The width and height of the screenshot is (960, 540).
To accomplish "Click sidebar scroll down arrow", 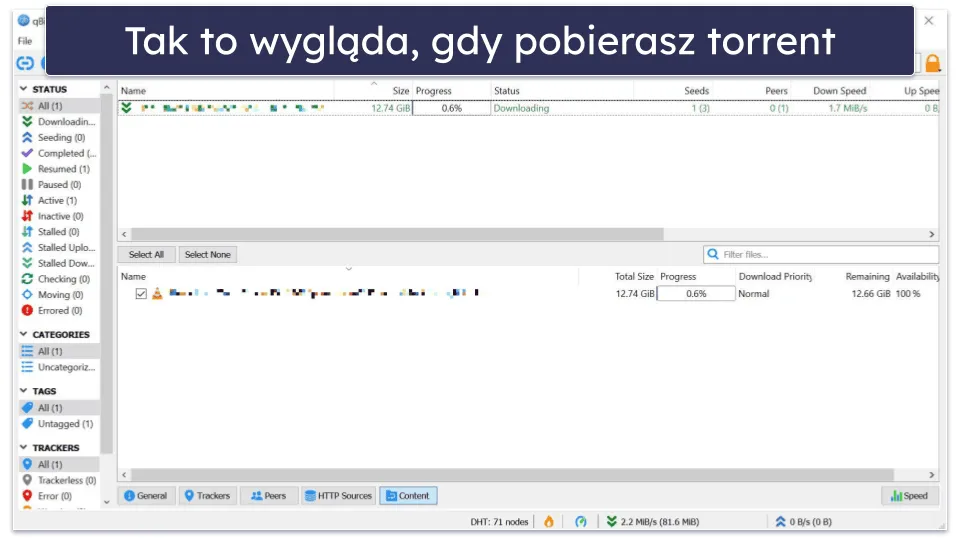I will pos(107,502).
